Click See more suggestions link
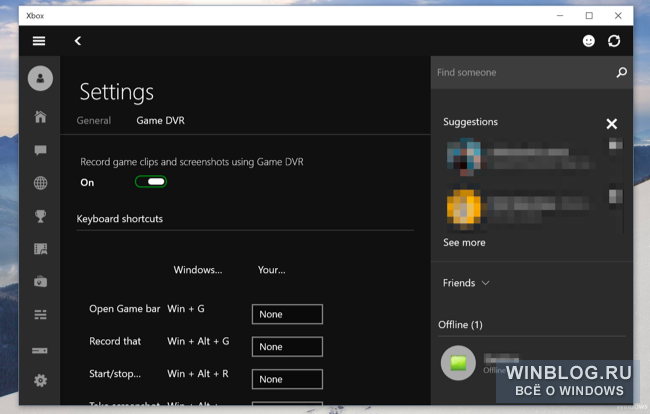The height and width of the screenshot is (414, 650). point(464,242)
